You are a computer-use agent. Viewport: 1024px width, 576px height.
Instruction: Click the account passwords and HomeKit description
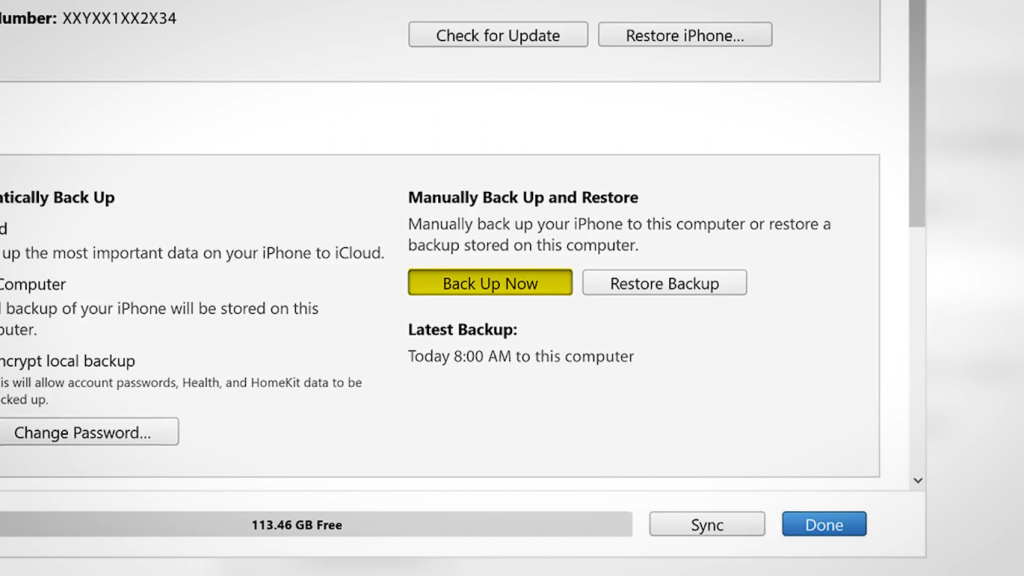click(180, 382)
